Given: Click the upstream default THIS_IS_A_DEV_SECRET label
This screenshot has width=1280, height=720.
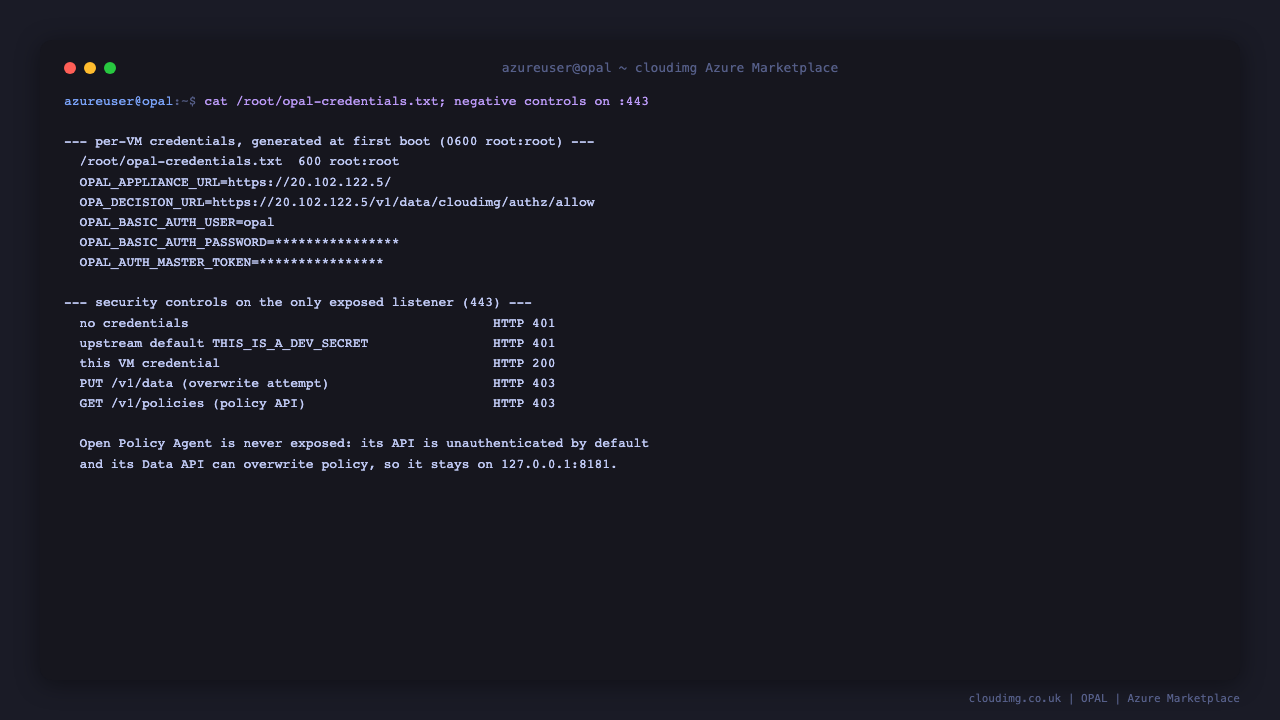Looking at the screenshot, I should click(x=224, y=343).
